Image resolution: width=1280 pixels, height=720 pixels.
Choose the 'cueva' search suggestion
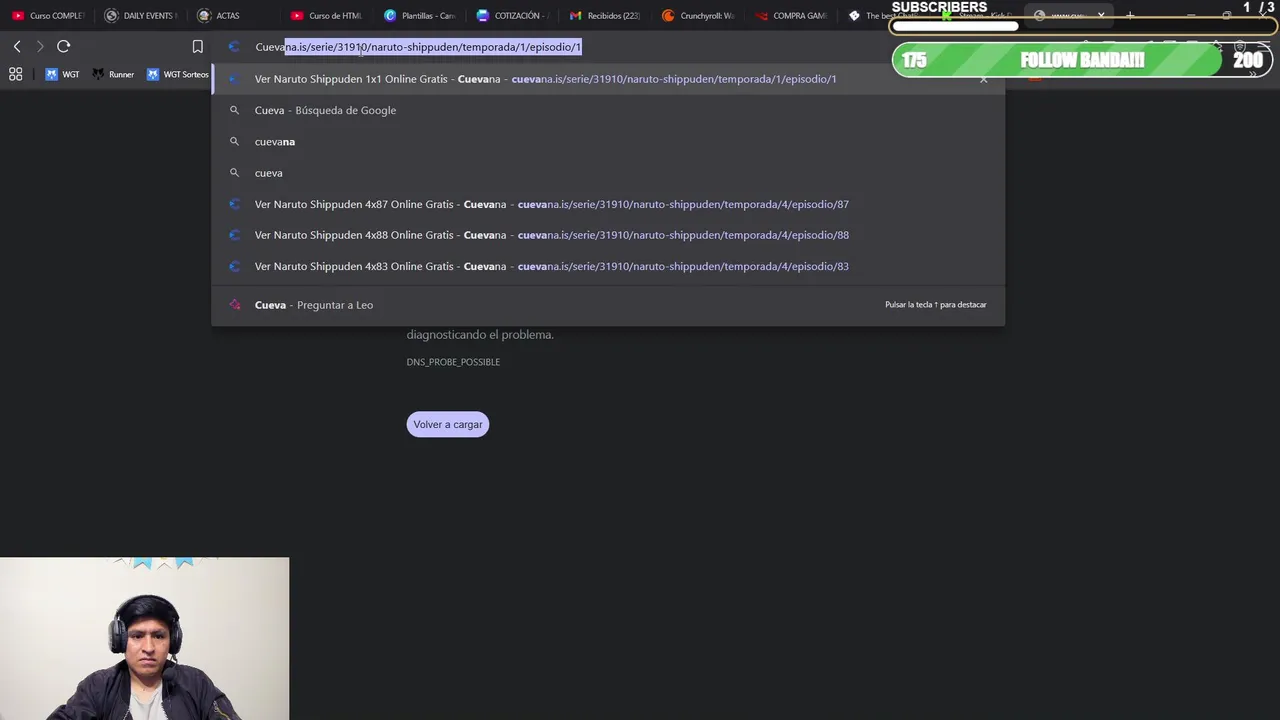point(608,173)
